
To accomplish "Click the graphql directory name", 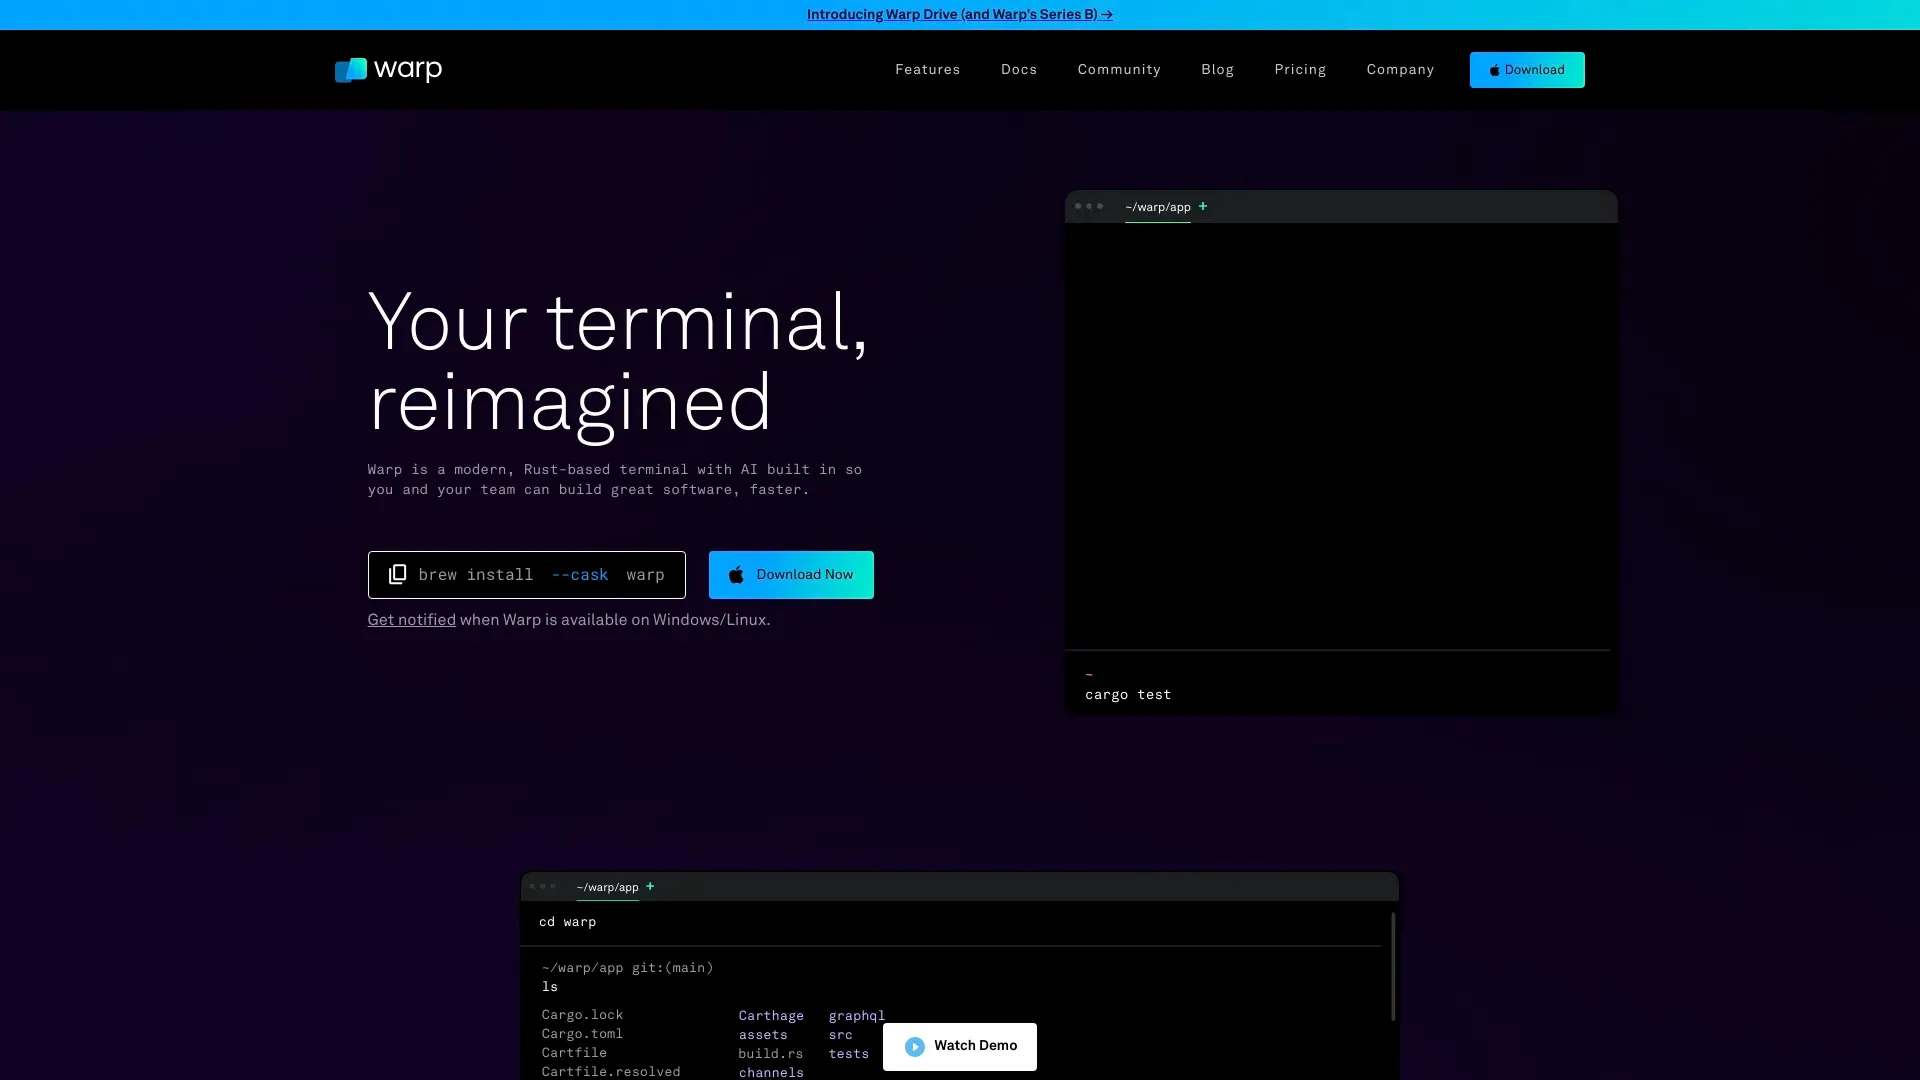I will tap(857, 1016).
